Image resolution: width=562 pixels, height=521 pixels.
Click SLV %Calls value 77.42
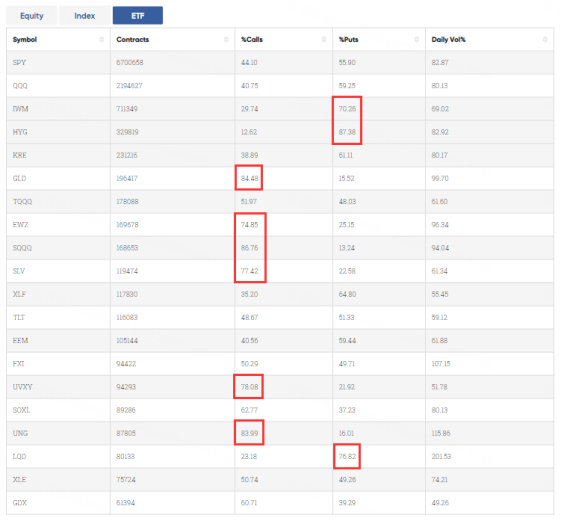coord(249,271)
